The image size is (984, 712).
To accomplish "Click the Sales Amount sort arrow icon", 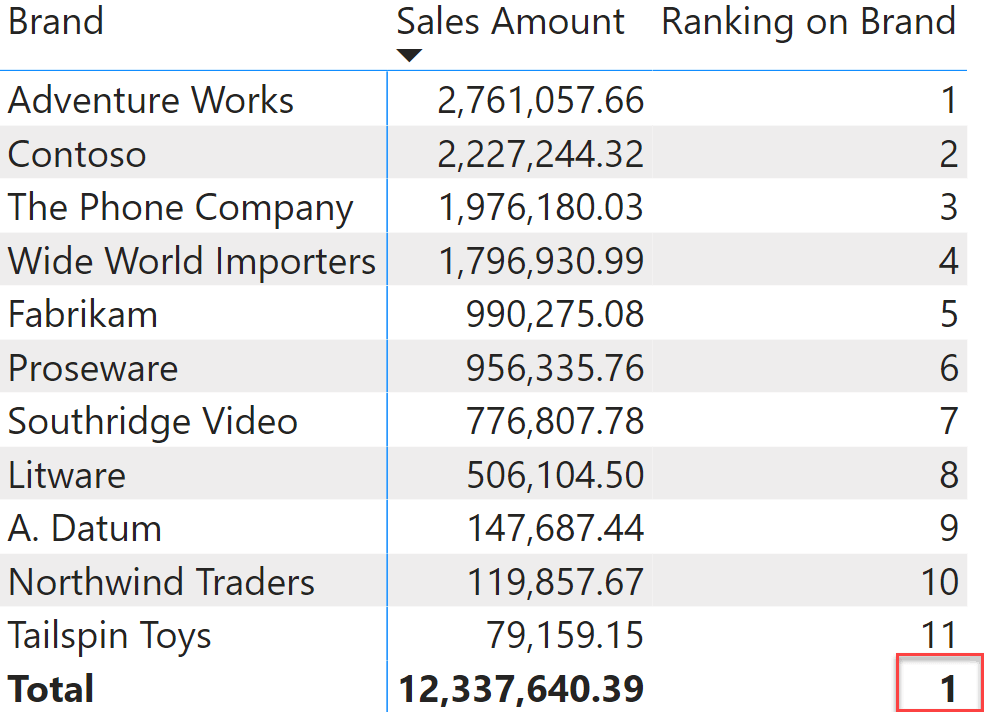I will click(409, 56).
